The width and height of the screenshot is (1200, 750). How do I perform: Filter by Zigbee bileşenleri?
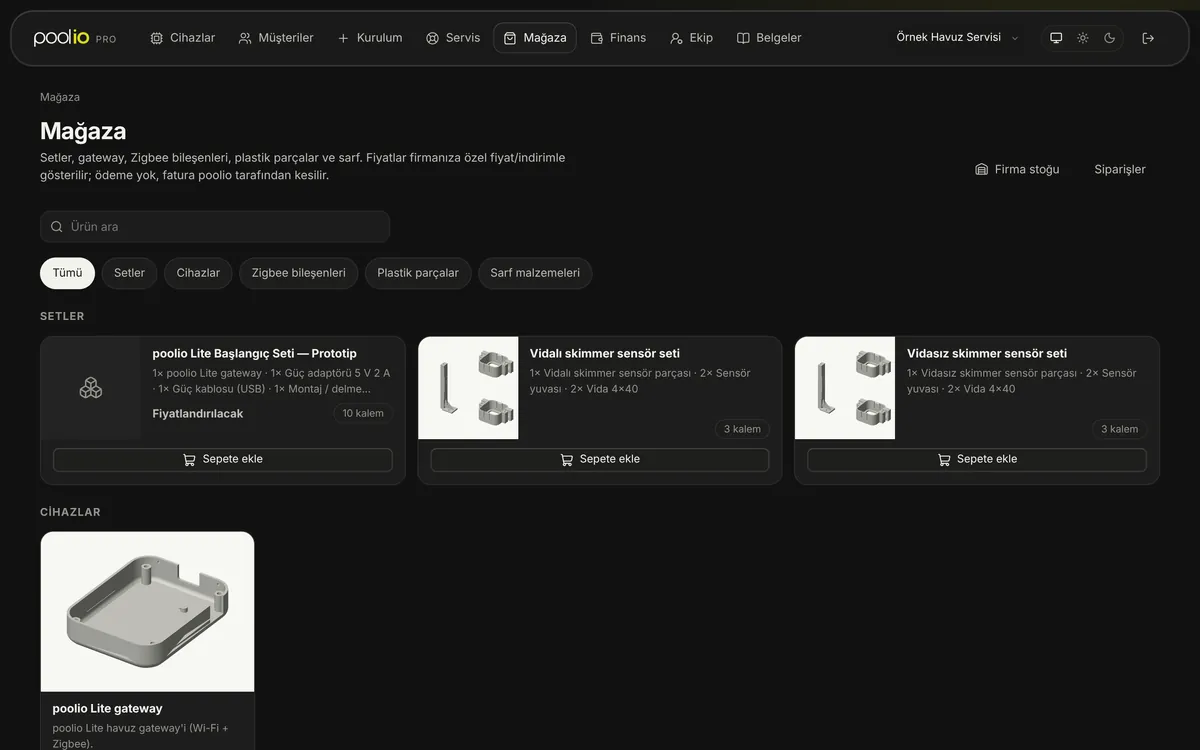pyautogui.click(x=298, y=273)
